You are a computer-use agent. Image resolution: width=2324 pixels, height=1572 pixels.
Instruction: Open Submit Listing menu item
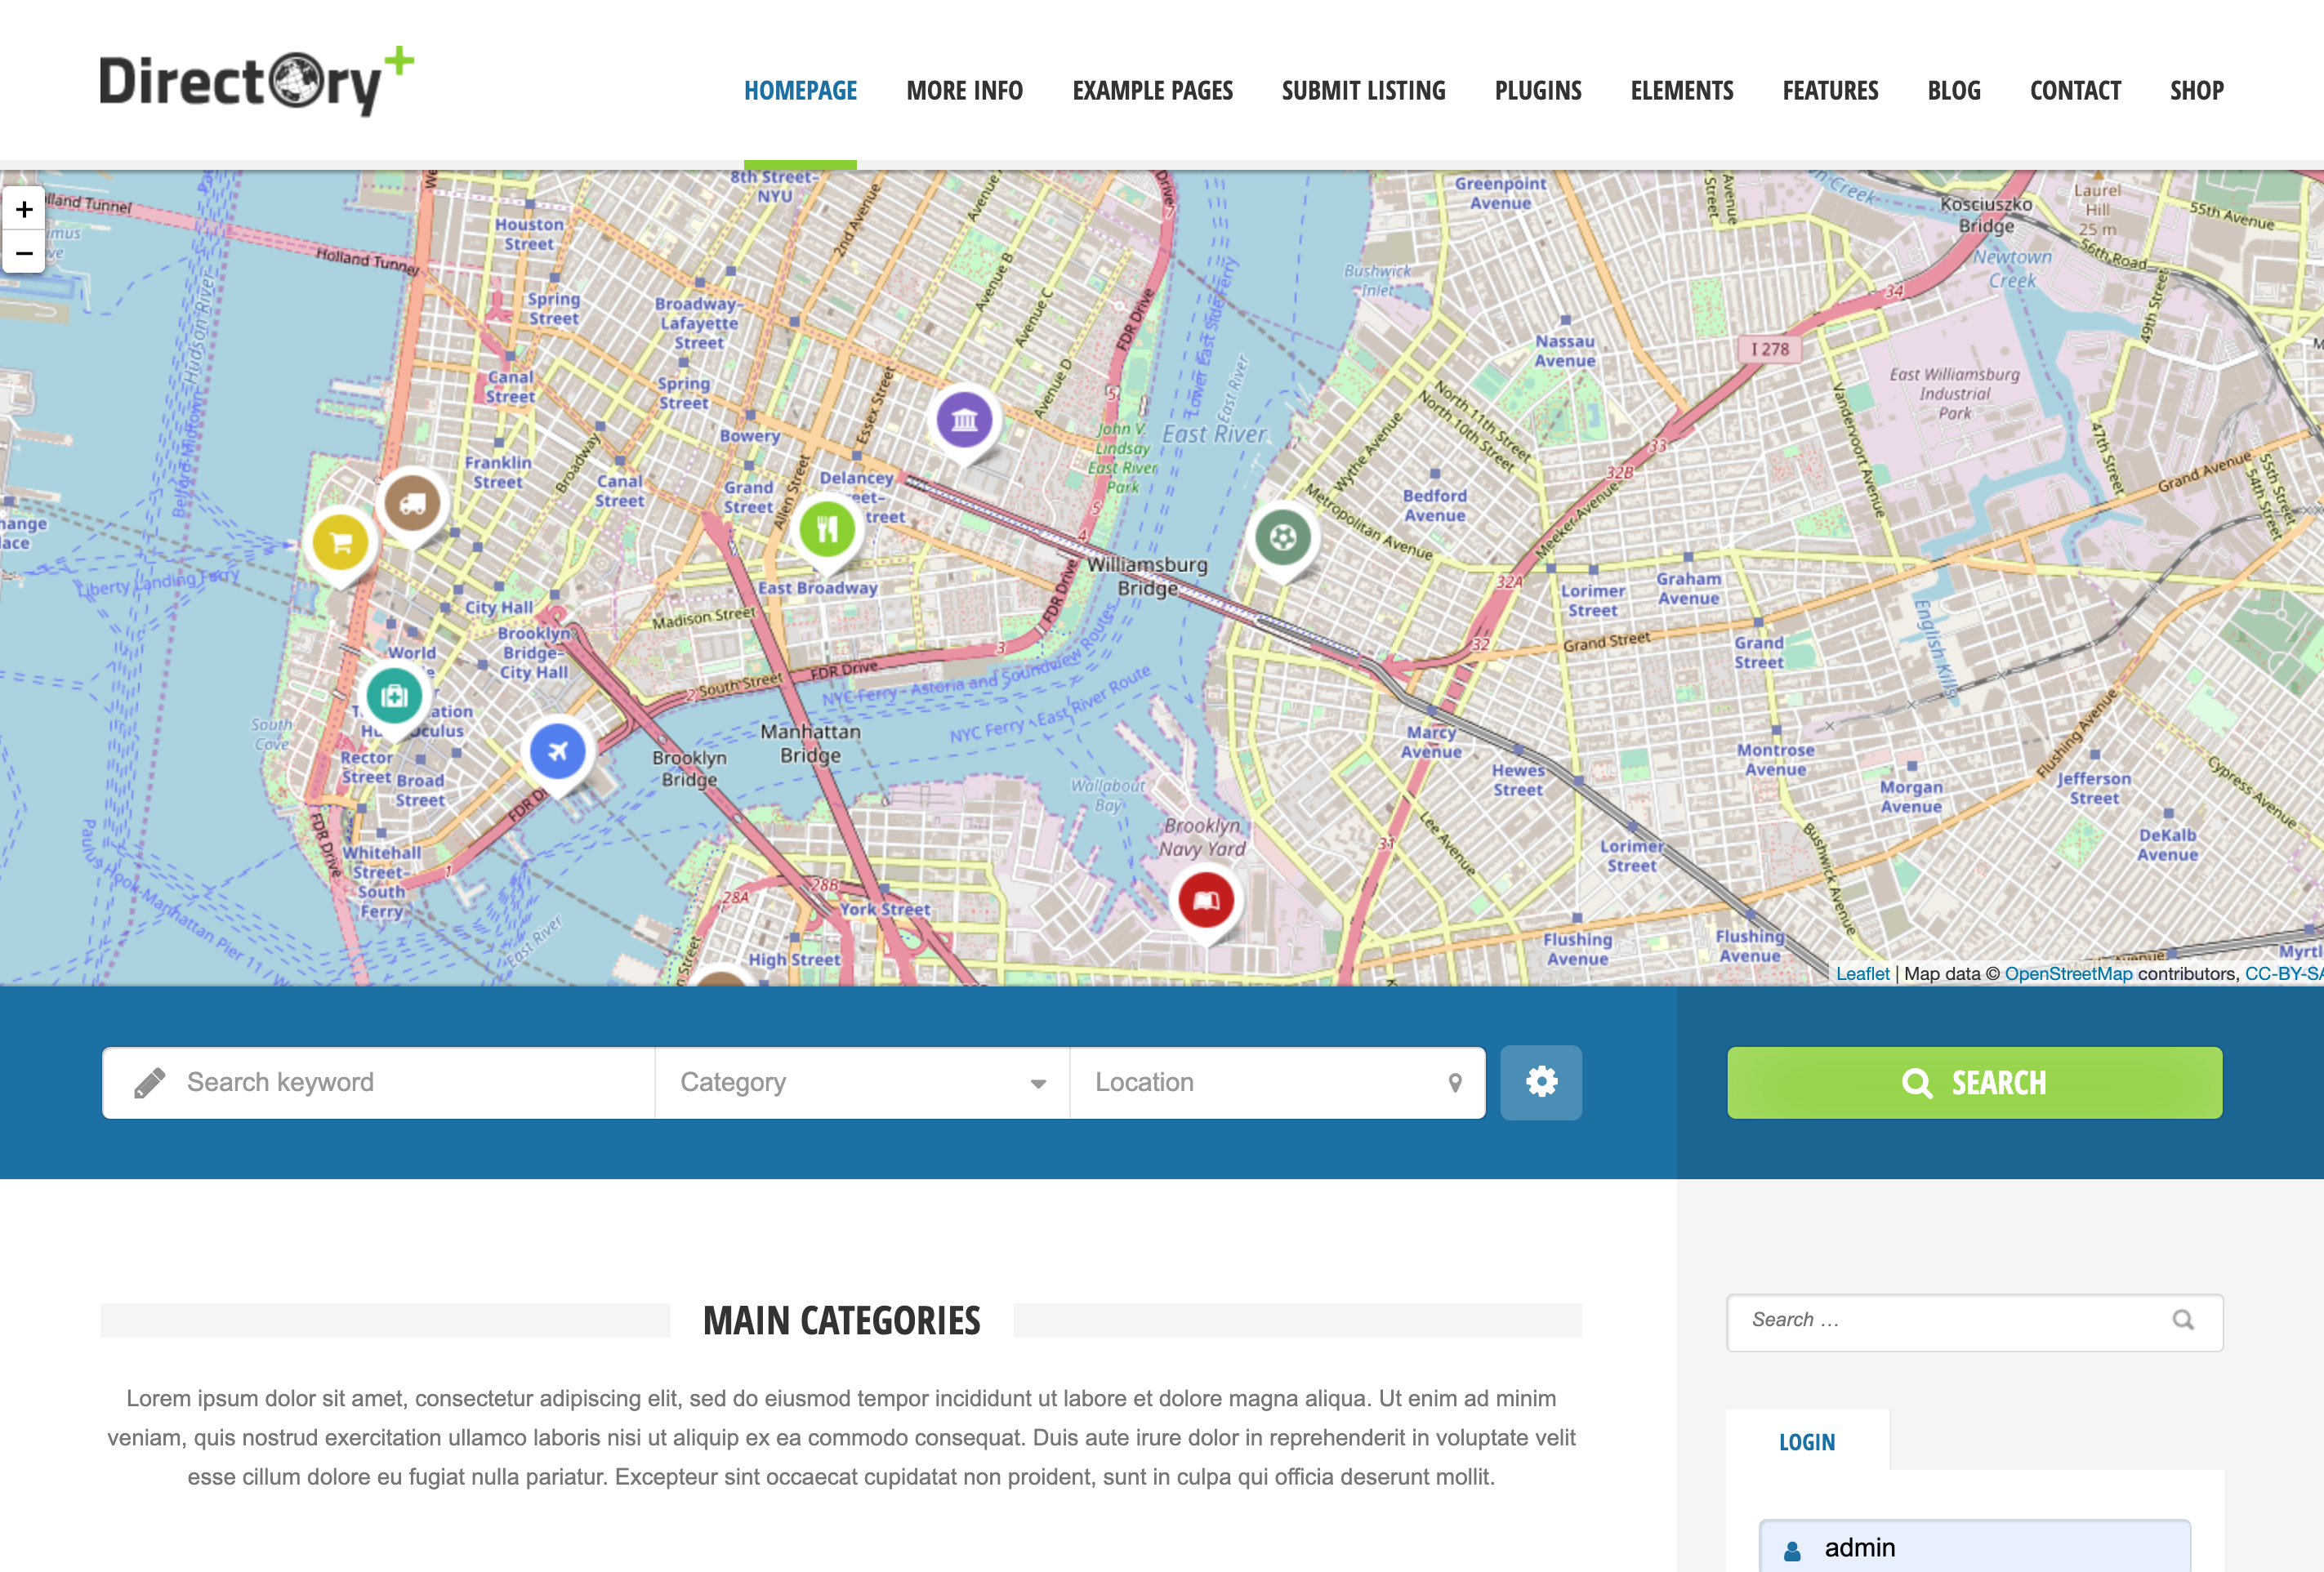click(x=1363, y=91)
